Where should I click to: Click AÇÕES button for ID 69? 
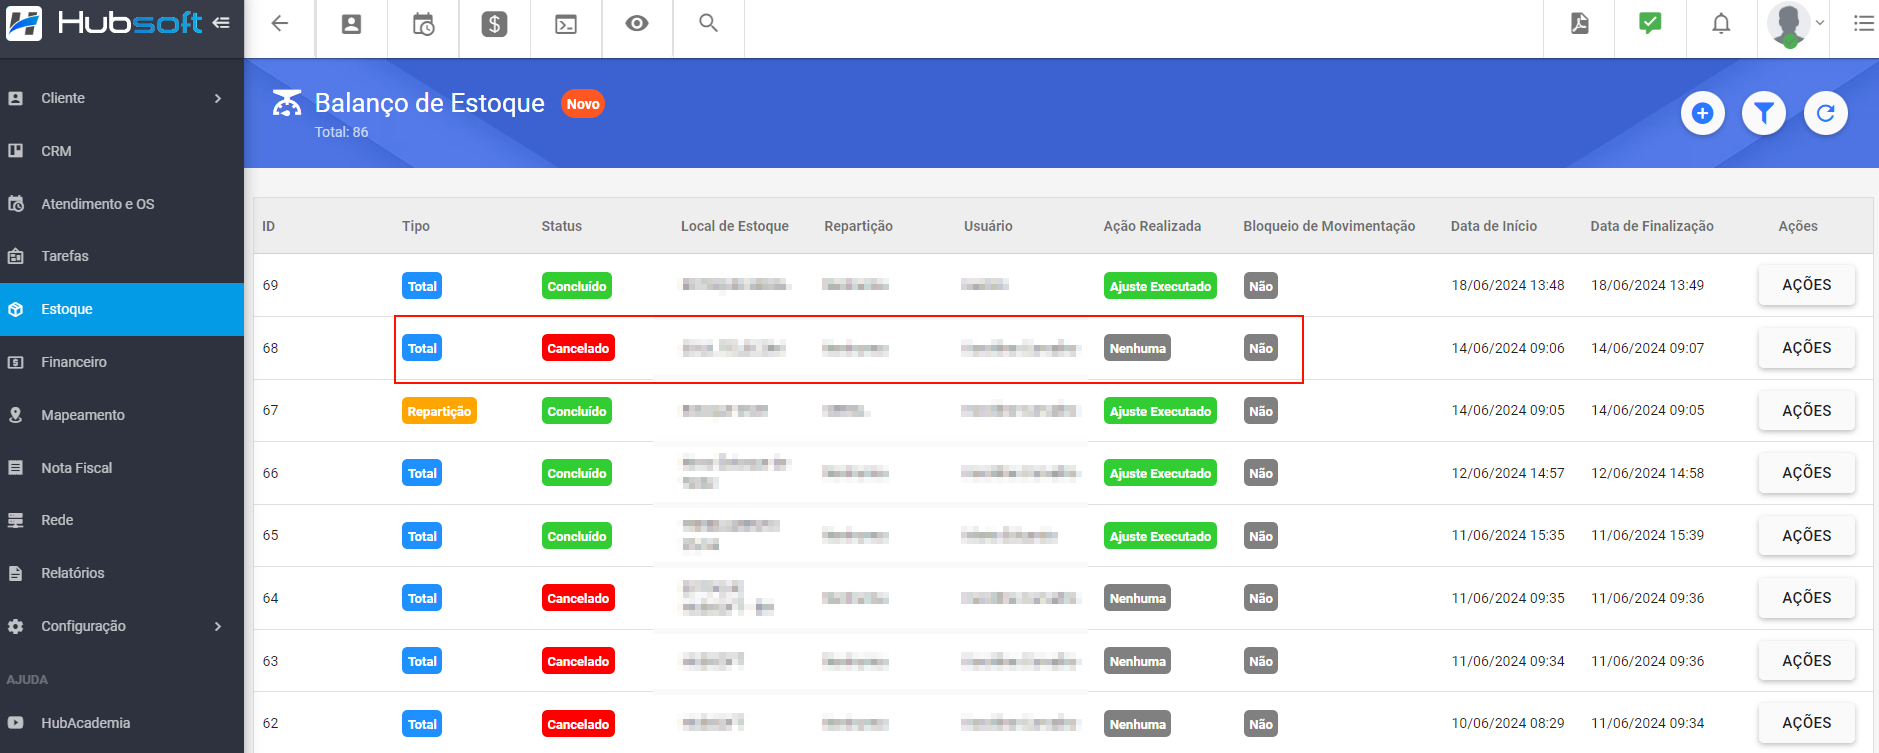(1806, 285)
